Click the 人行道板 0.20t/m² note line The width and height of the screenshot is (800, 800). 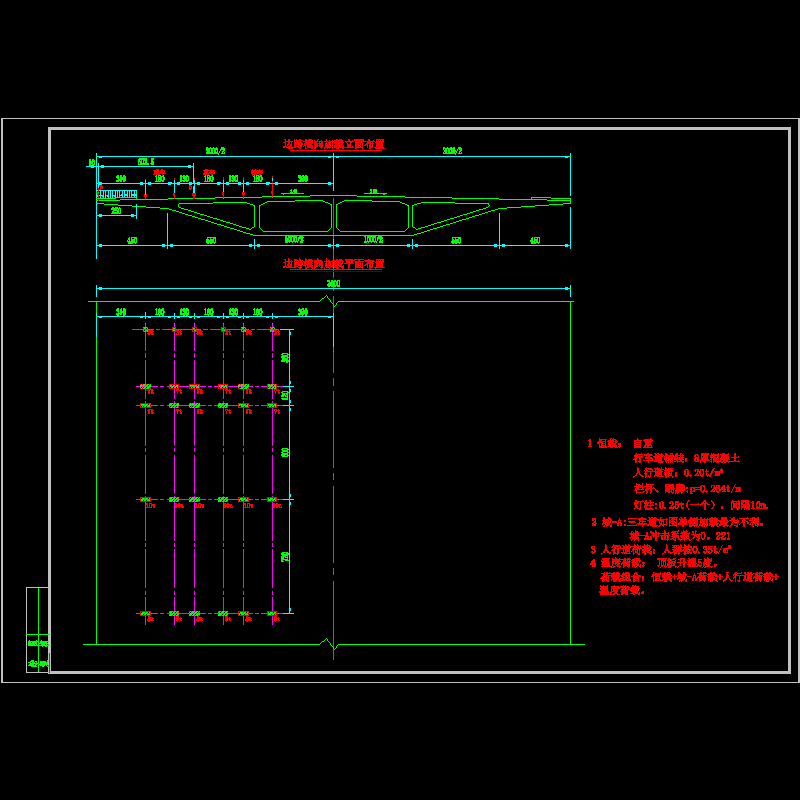point(678,472)
